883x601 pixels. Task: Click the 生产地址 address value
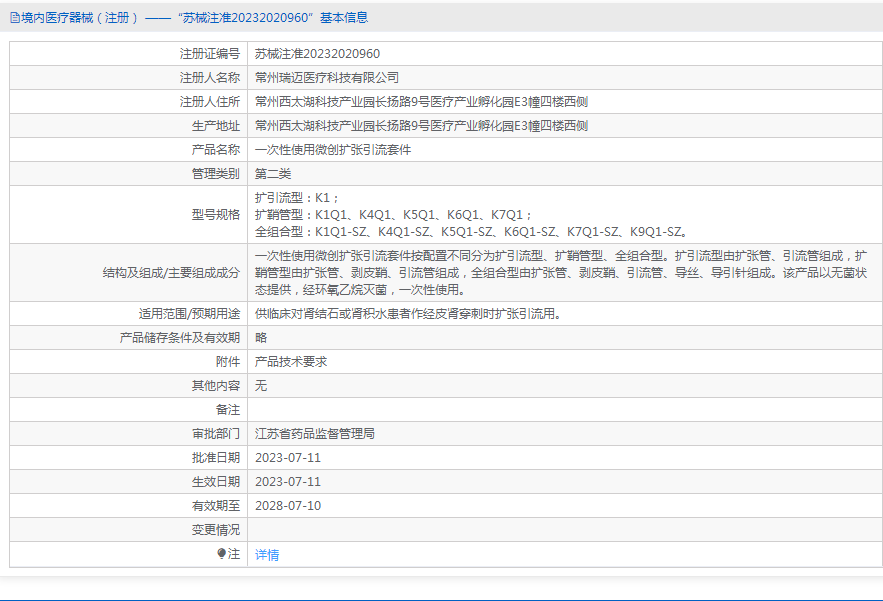(421, 126)
